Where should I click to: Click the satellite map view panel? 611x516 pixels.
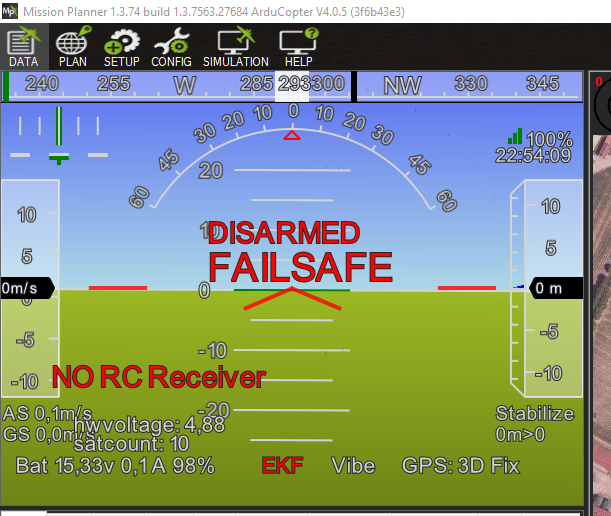[x=601, y=325]
